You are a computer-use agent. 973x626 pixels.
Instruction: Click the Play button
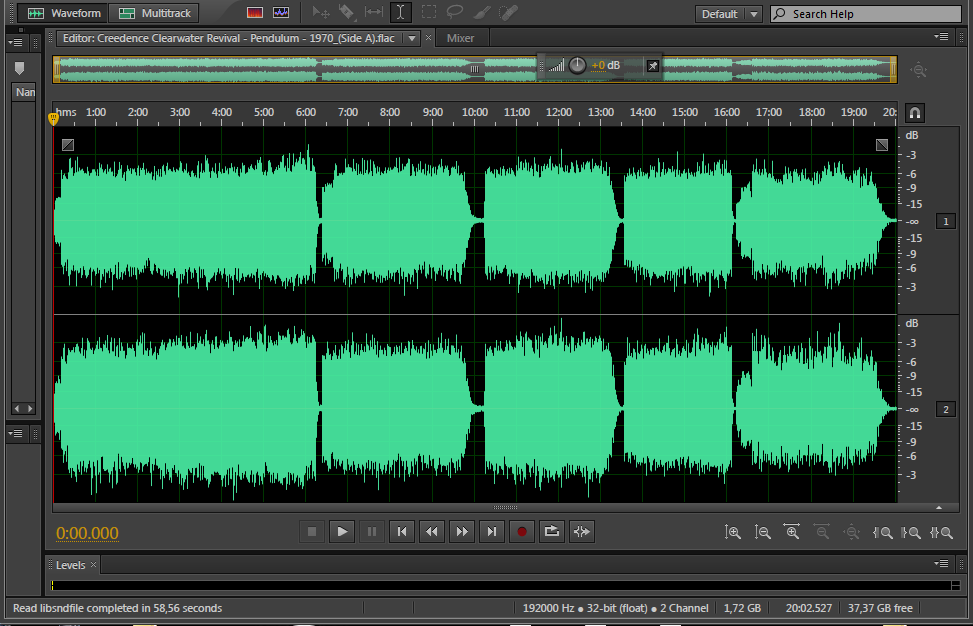pyautogui.click(x=342, y=532)
